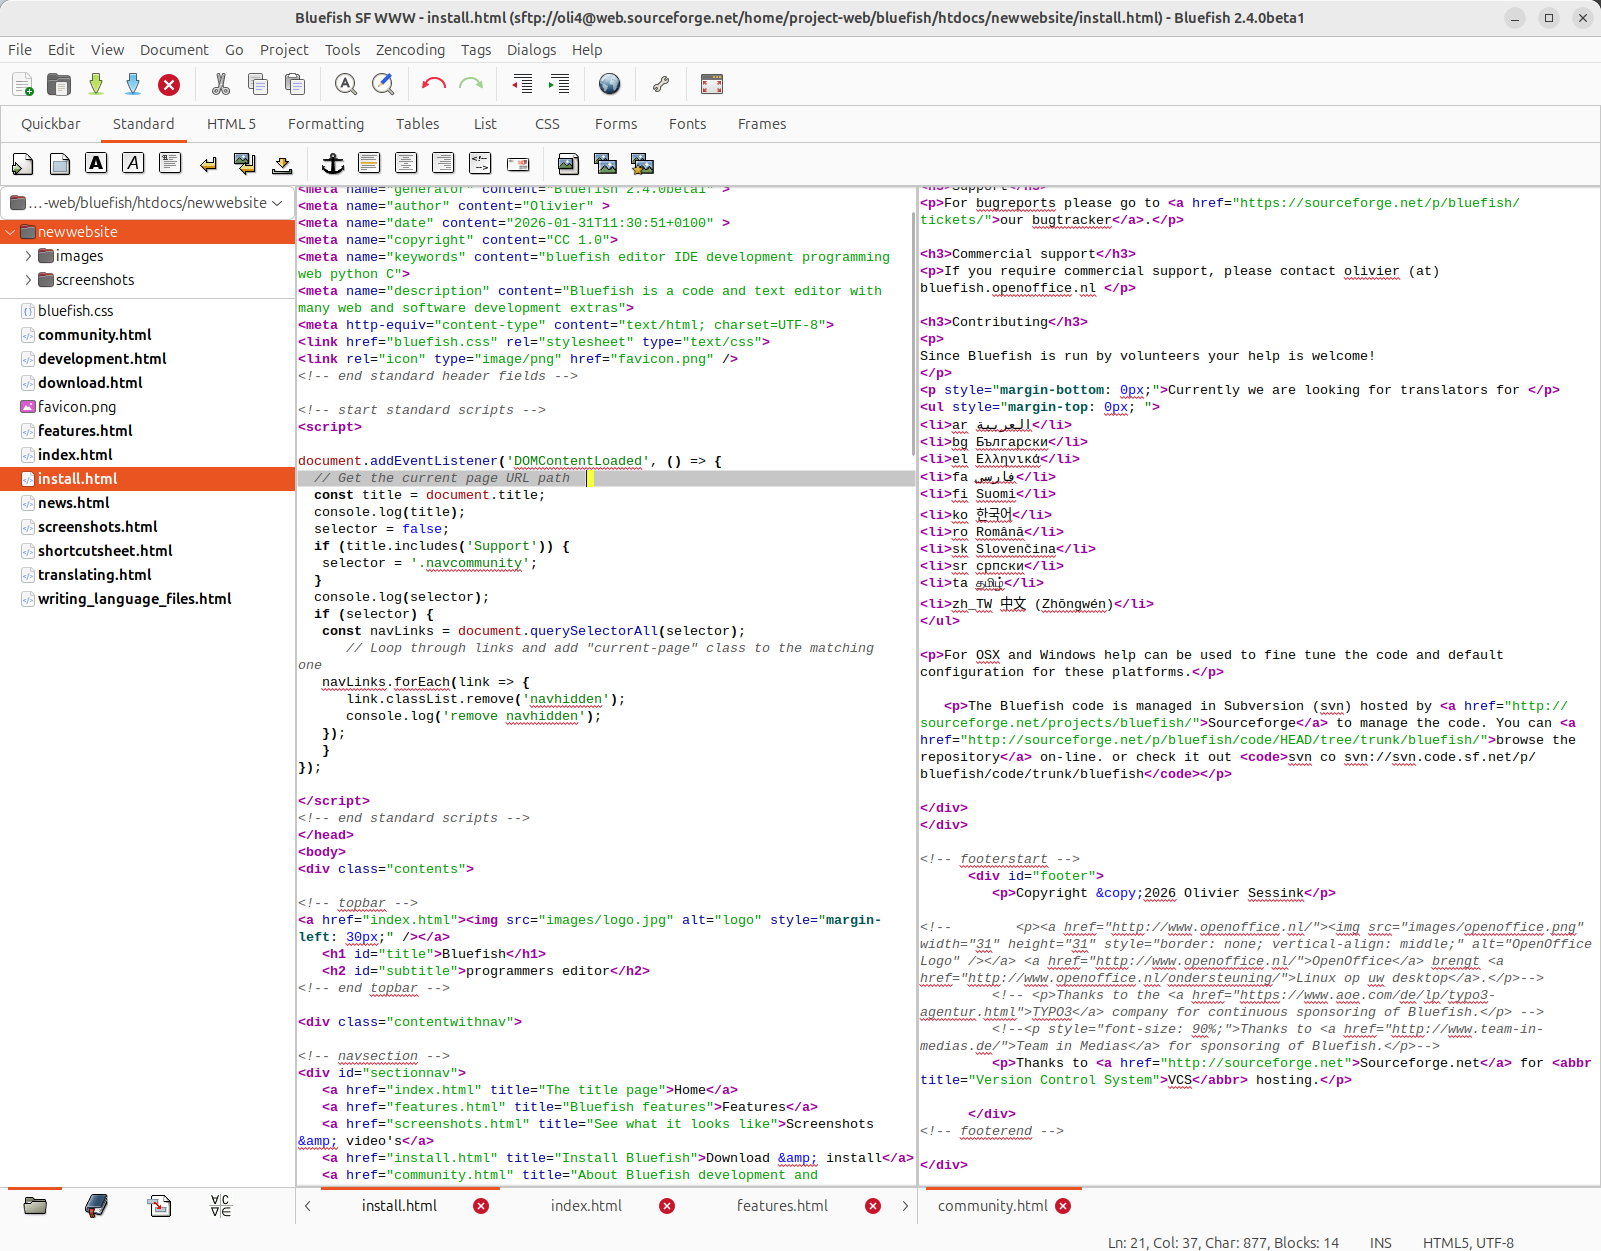Expand the images folder in file tree
Viewport: 1601px width, 1251px height.
pos(28,256)
